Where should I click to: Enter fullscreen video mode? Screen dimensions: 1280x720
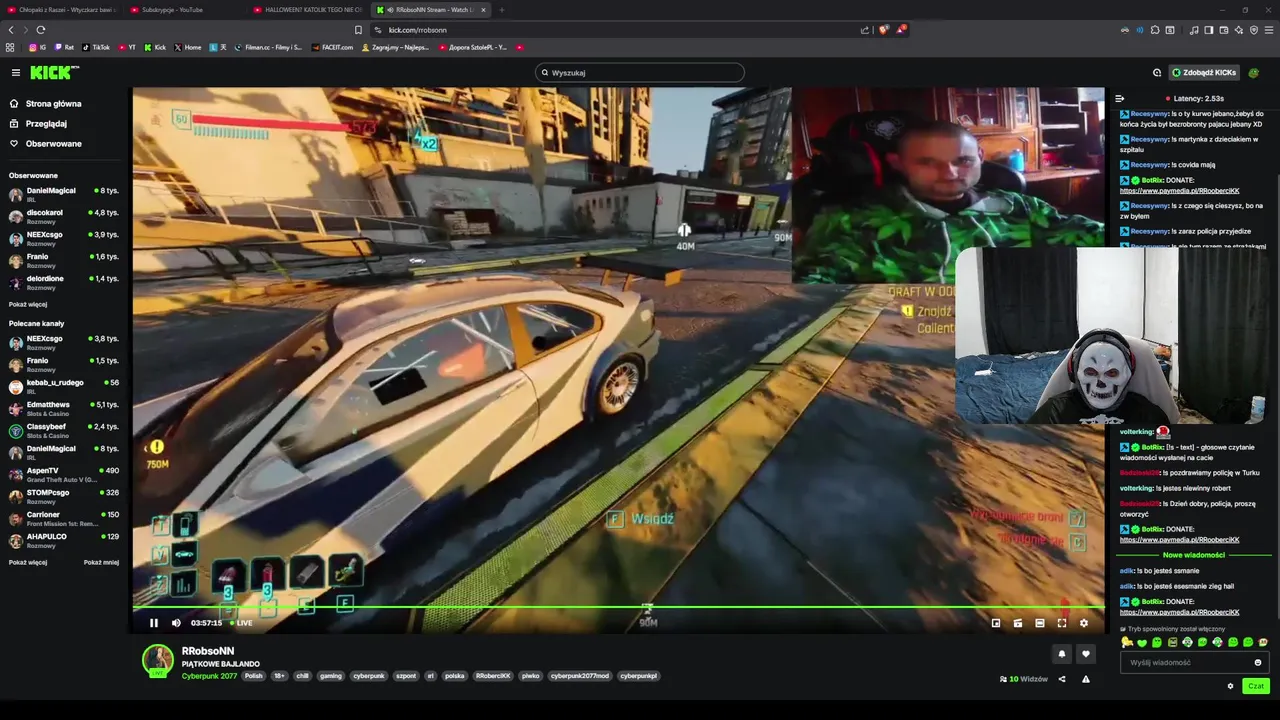point(1062,623)
